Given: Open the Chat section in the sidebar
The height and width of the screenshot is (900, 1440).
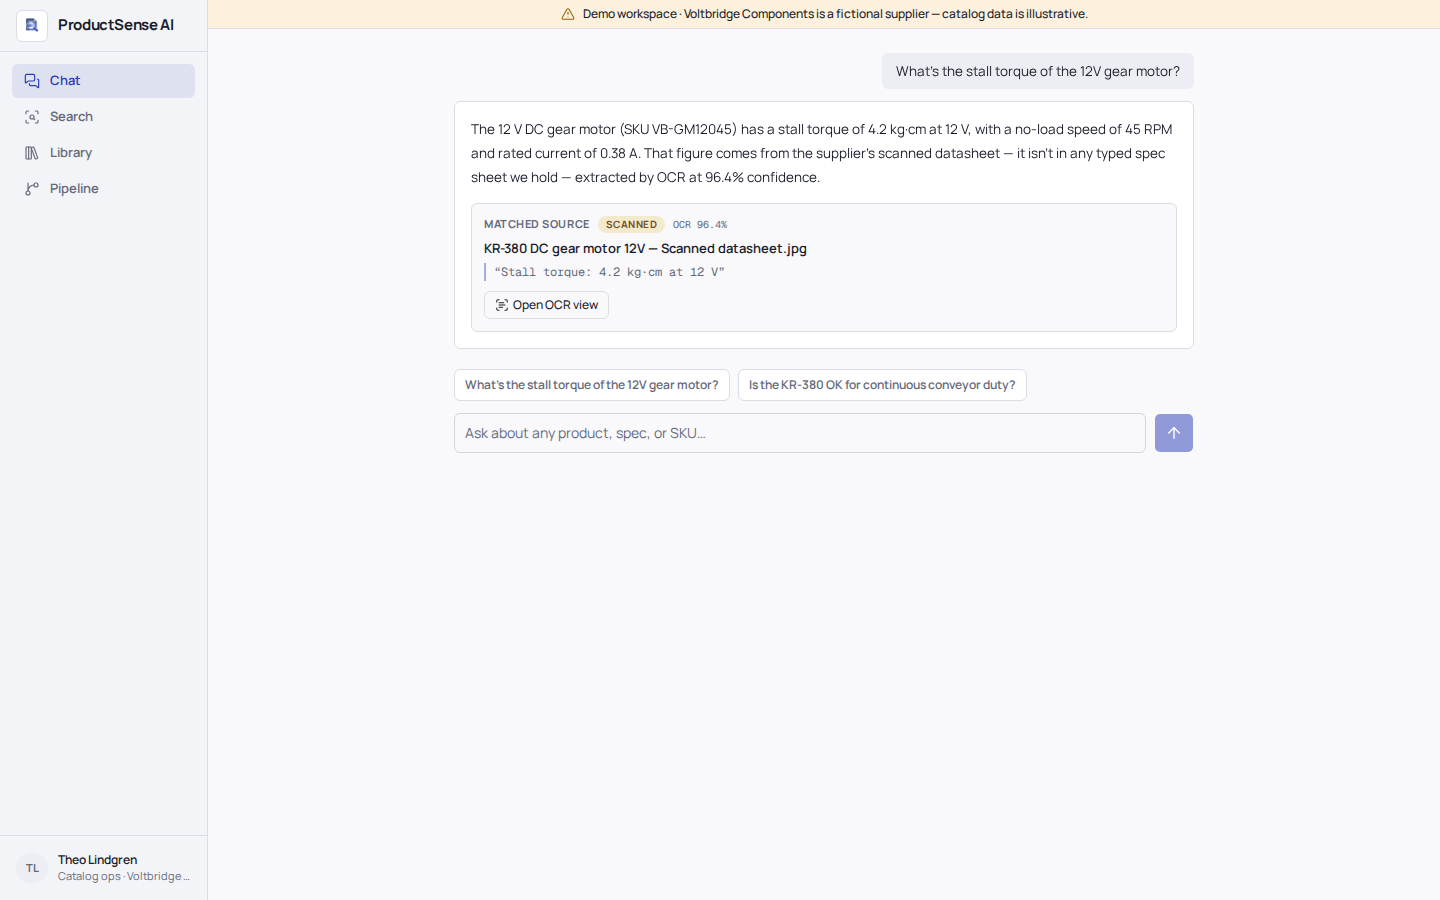Looking at the screenshot, I should (103, 81).
